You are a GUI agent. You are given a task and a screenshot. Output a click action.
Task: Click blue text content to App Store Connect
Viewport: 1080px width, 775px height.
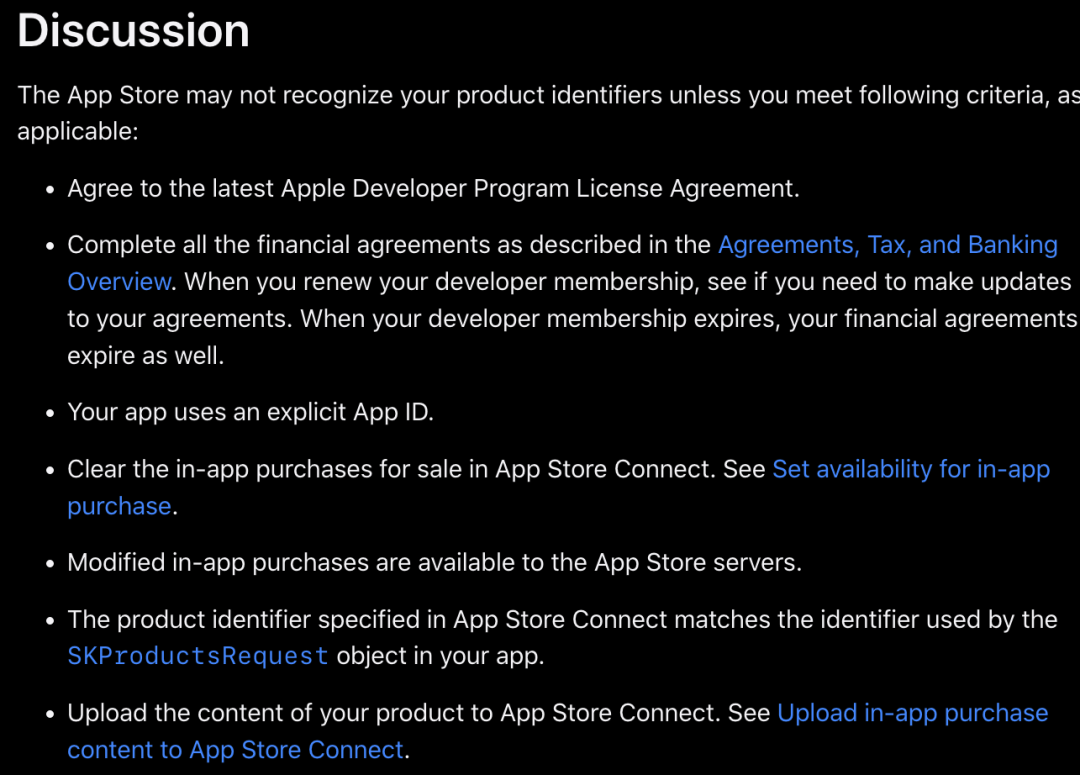(x=236, y=750)
